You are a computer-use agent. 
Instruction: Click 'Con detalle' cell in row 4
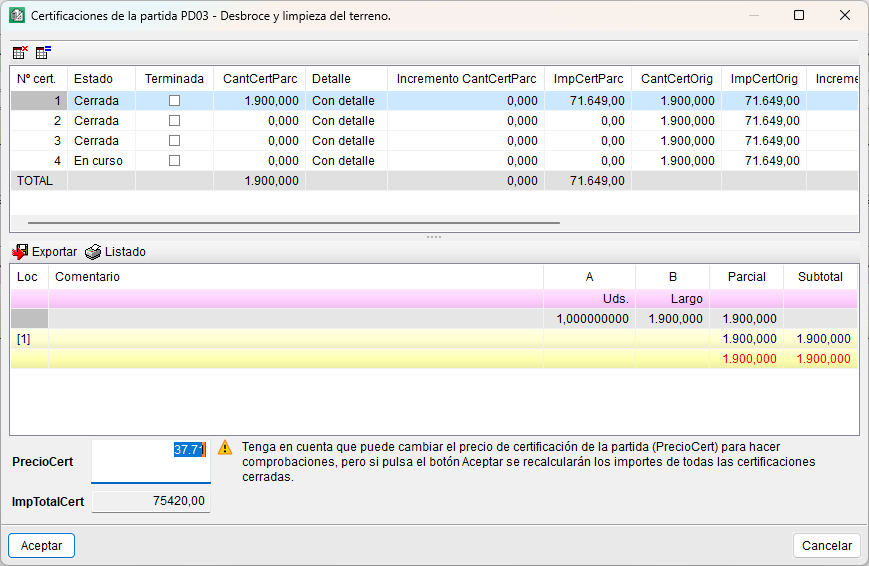tap(346, 161)
